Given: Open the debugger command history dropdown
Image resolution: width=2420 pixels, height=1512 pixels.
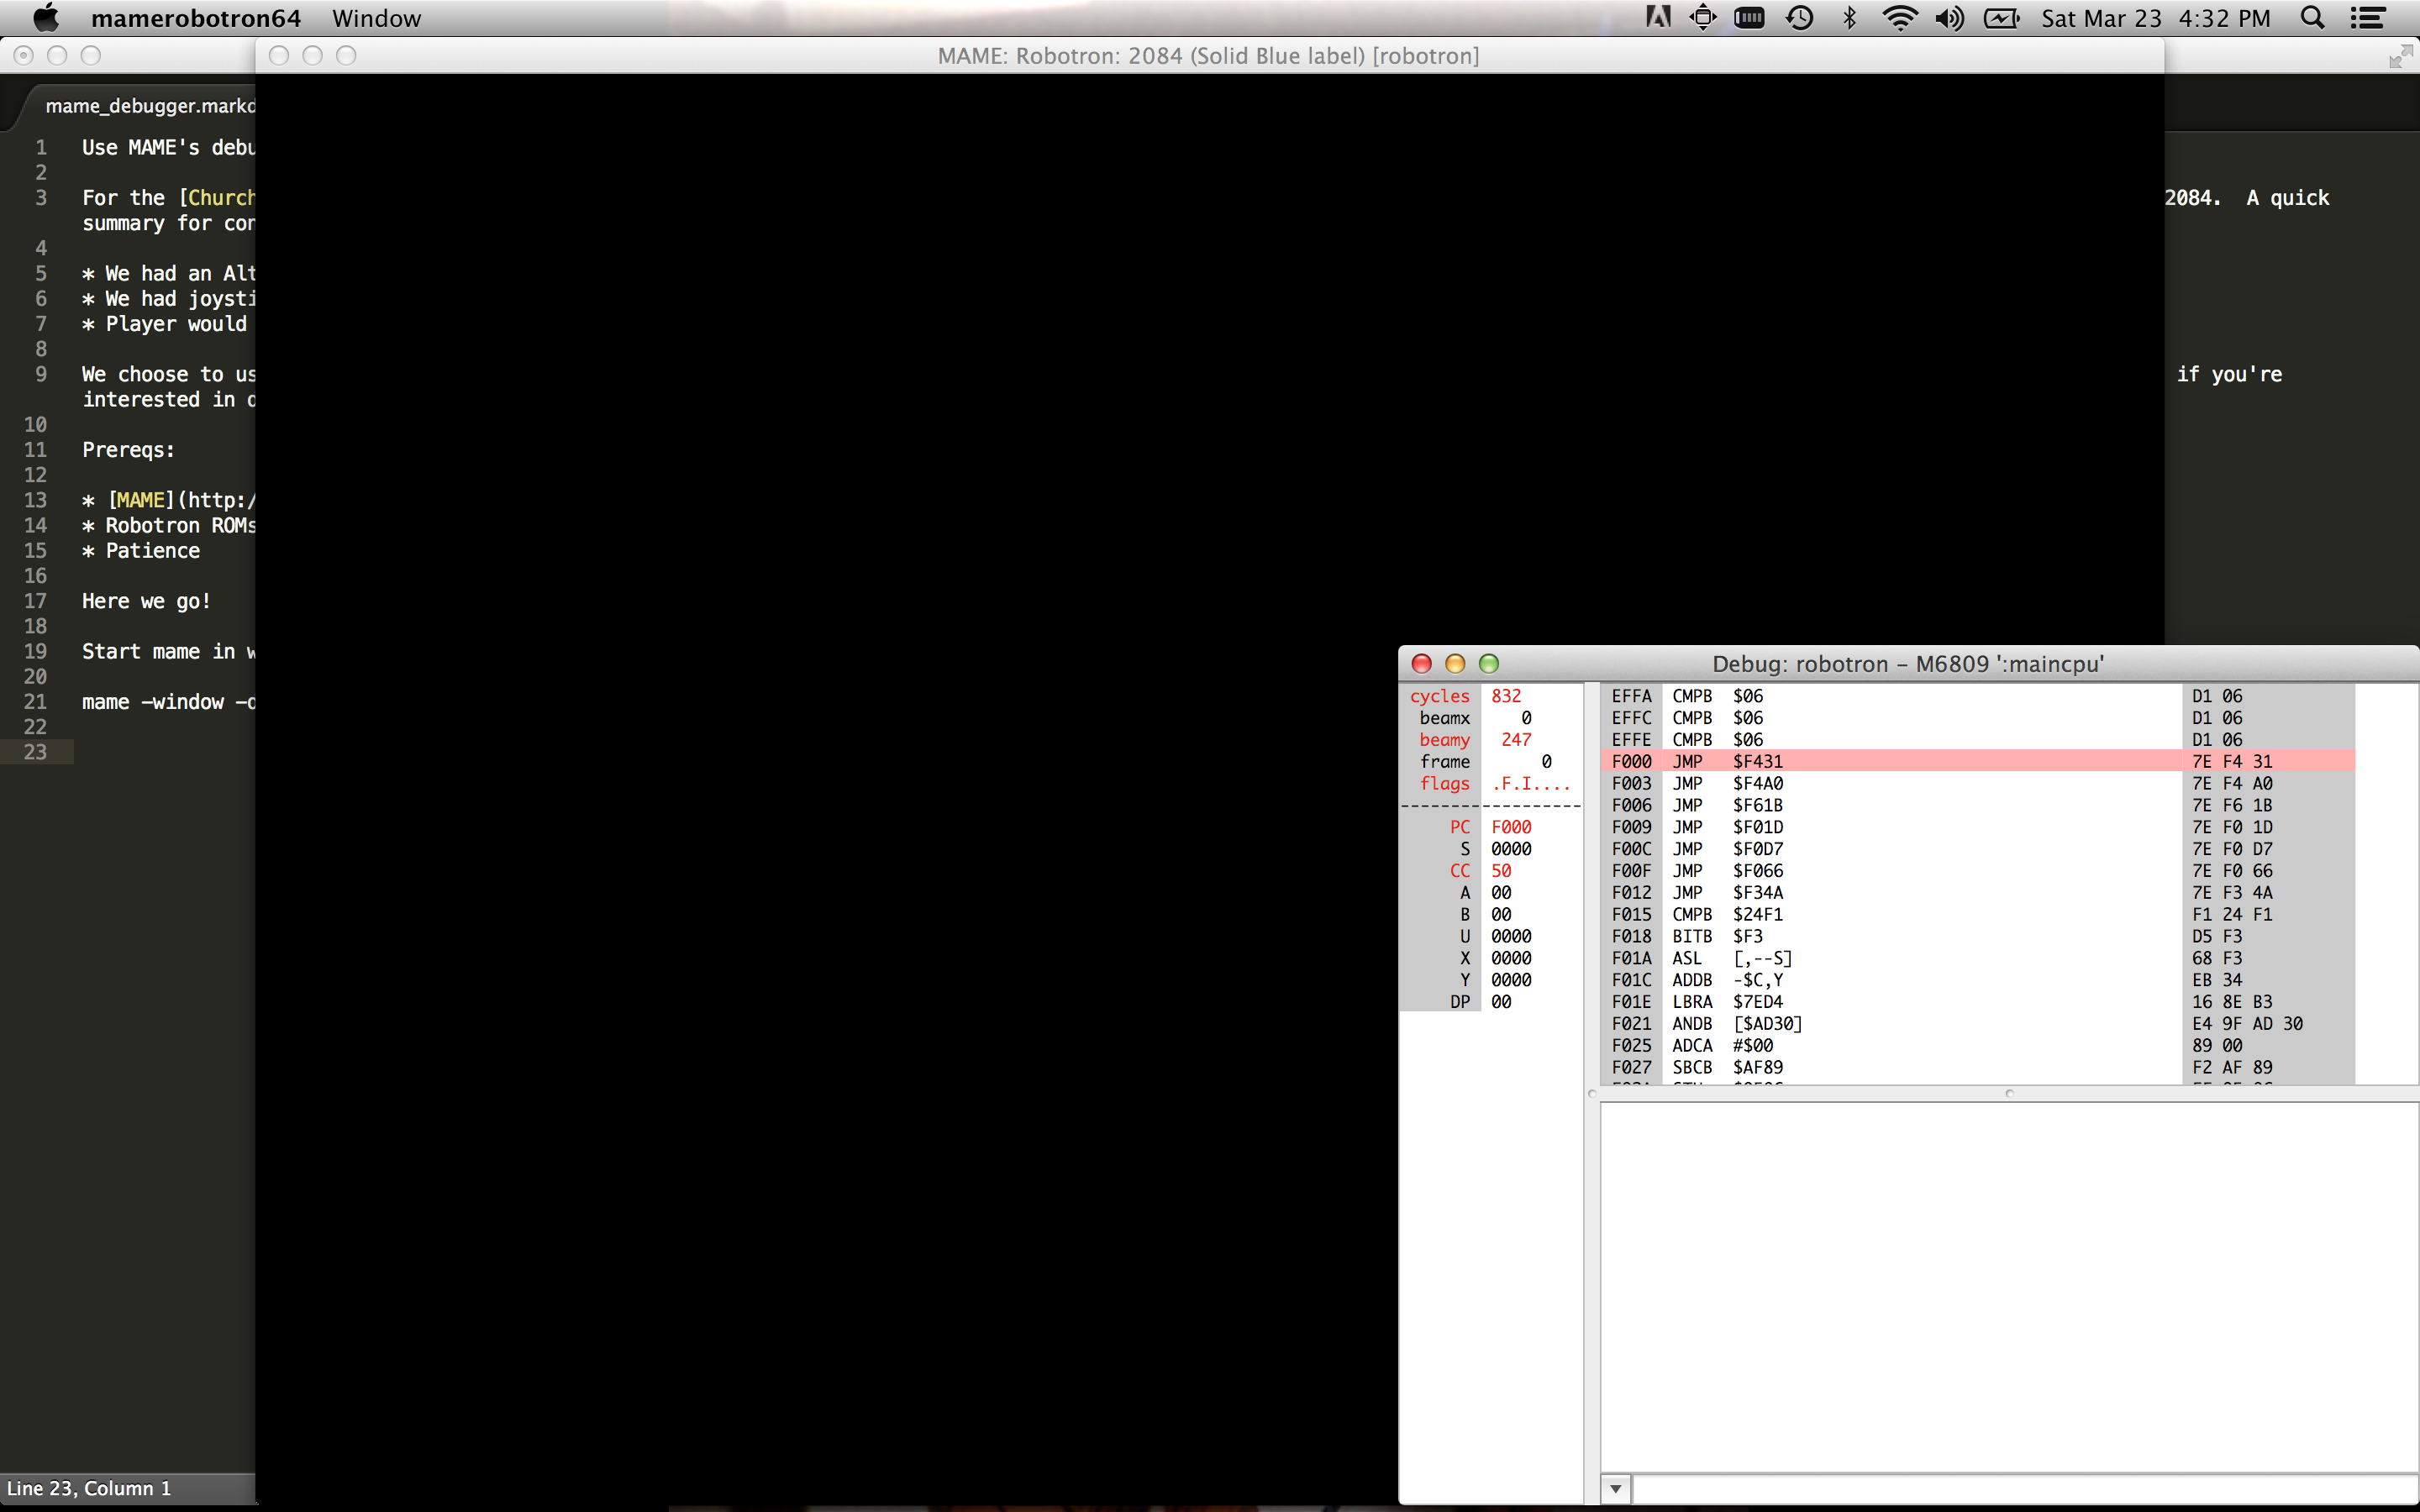Looking at the screenshot, I should (x=1614, y=1489).
